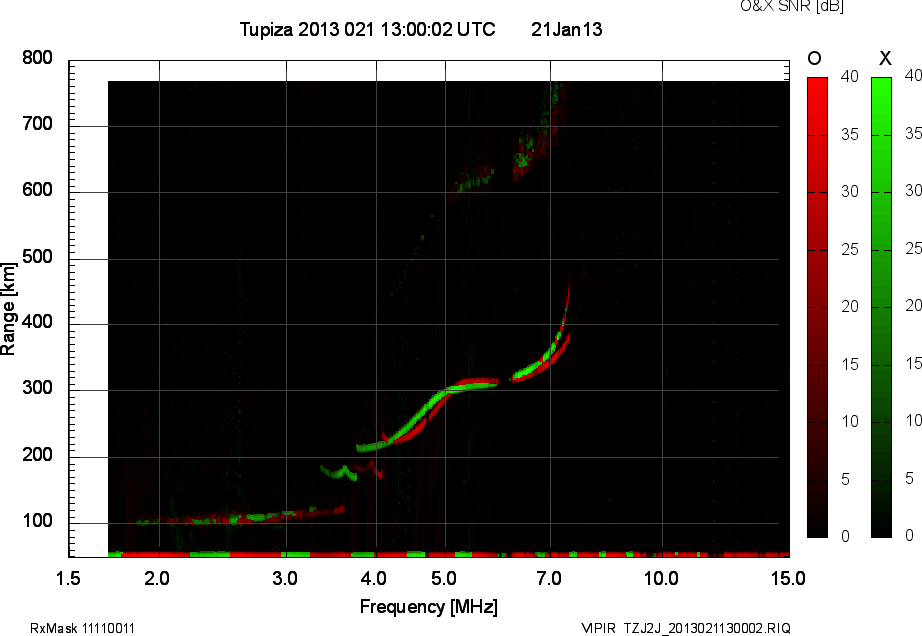Click the 400 range axis label

37,322
